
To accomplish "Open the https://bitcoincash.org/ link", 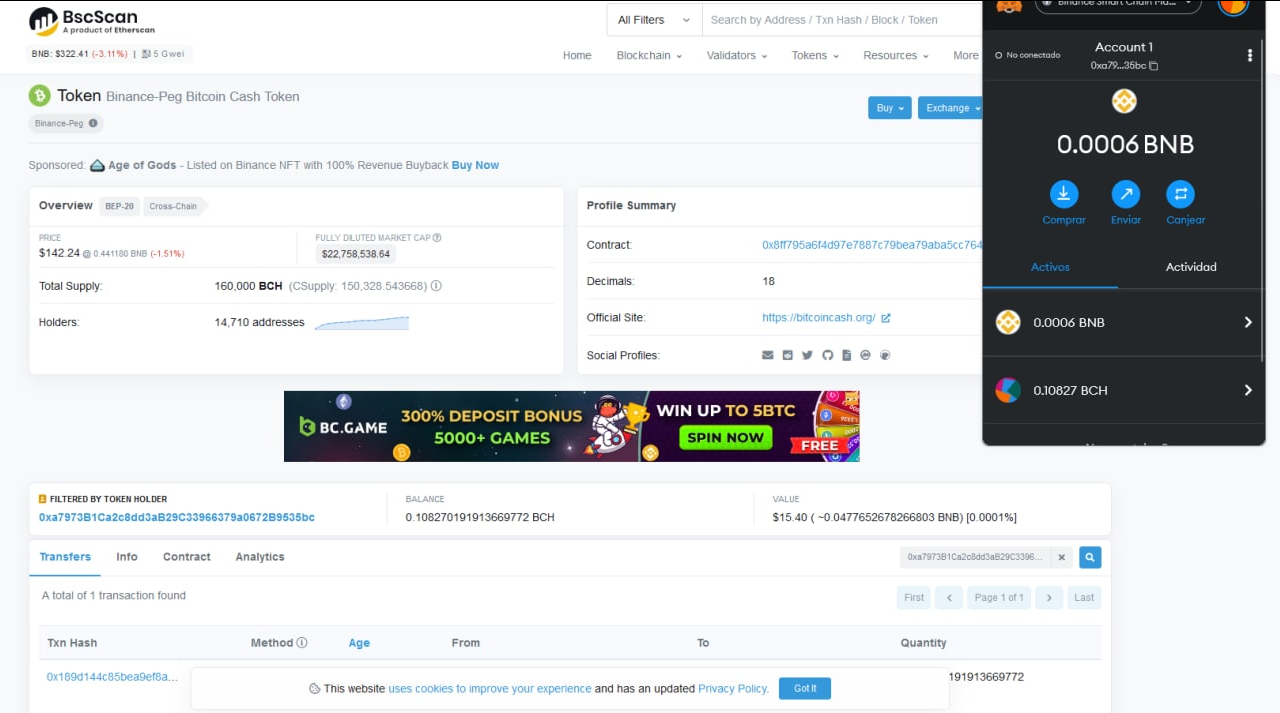I will point(819,318).
